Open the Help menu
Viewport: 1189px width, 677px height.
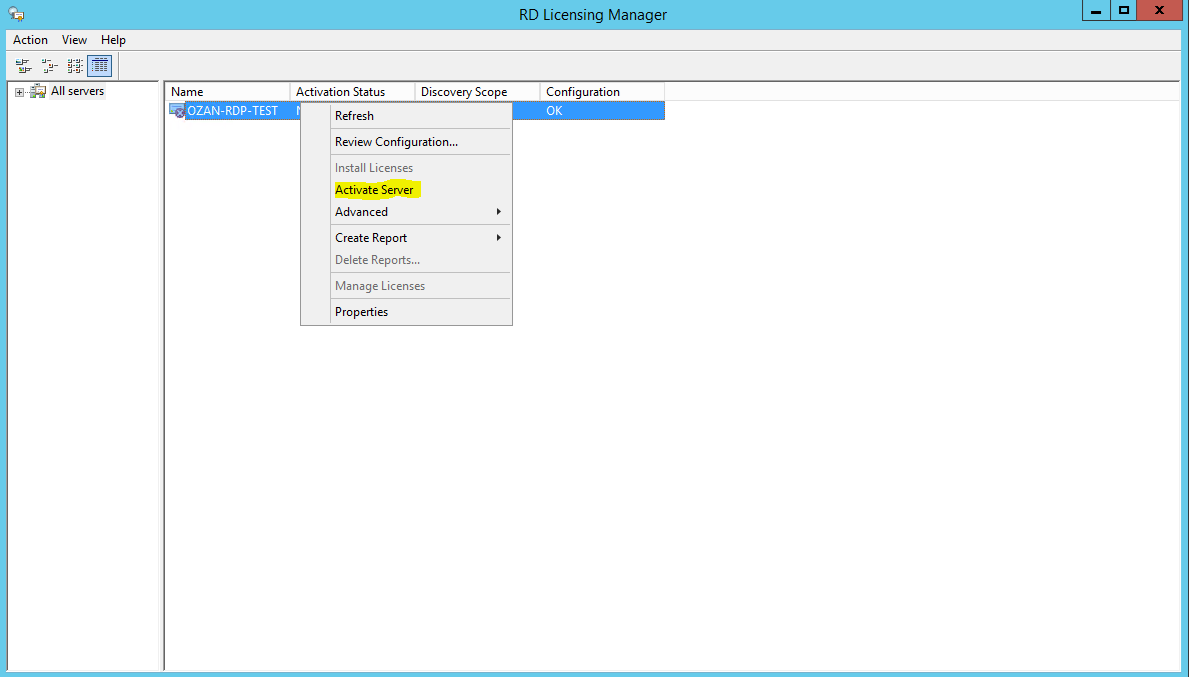click(x=113, y=40)
